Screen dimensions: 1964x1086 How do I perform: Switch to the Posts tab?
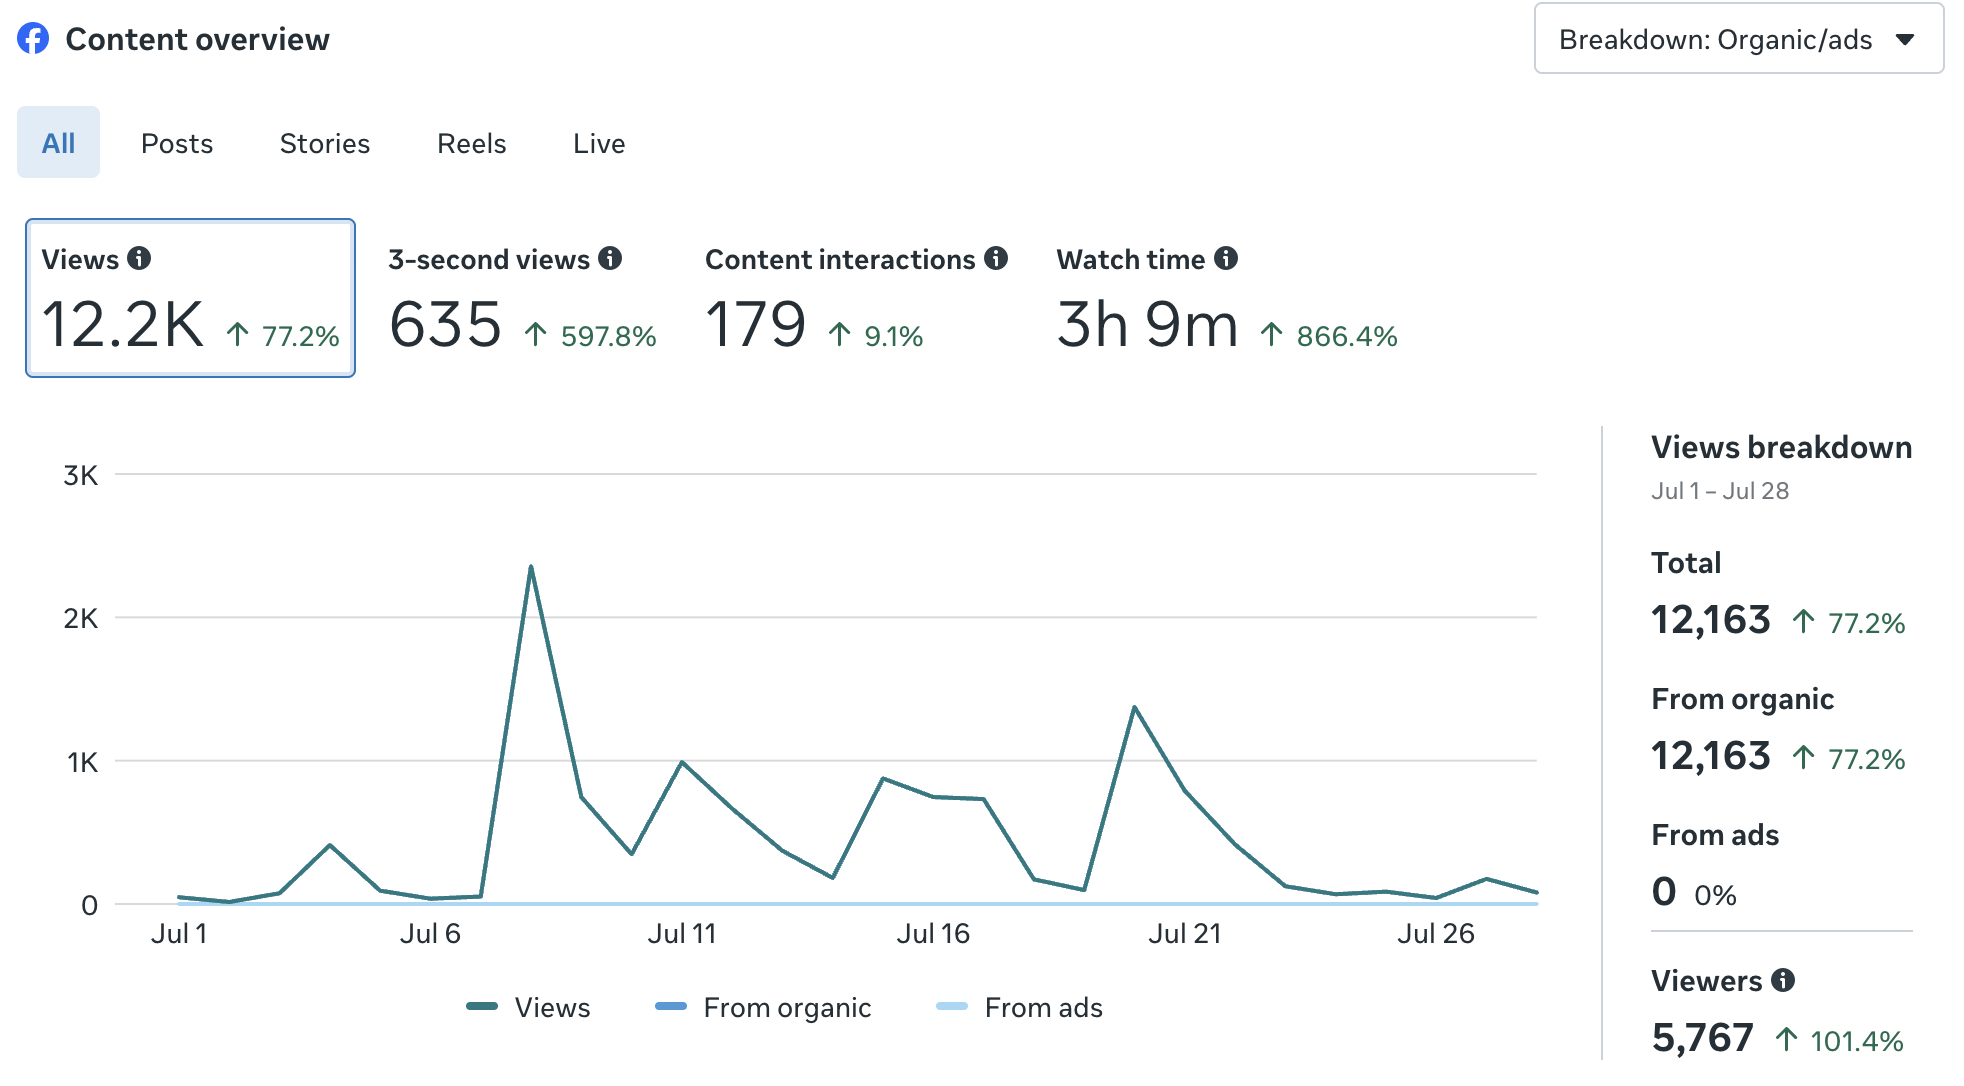pyautogui.click(x=177, y=144)
